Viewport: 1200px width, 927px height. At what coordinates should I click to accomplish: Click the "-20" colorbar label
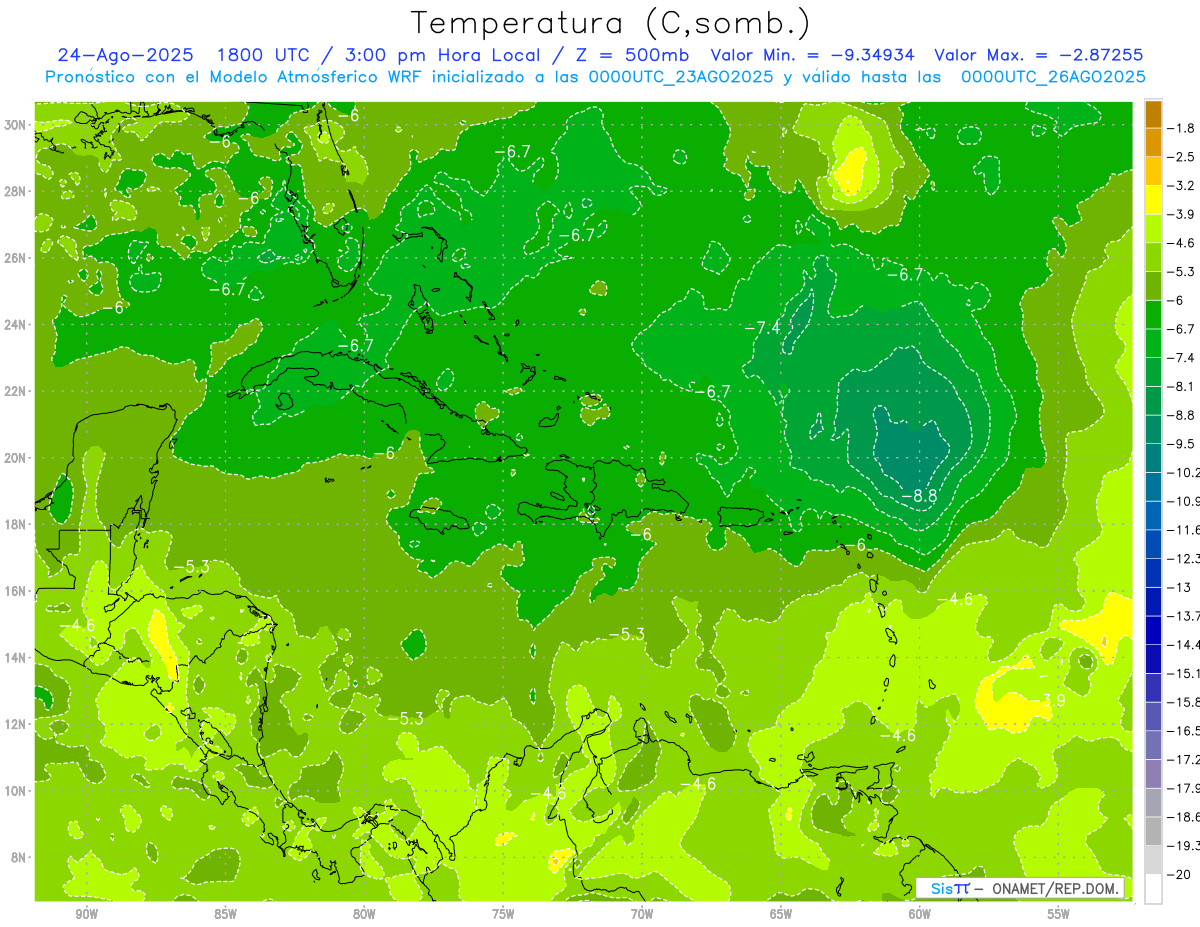[1179, 874]
